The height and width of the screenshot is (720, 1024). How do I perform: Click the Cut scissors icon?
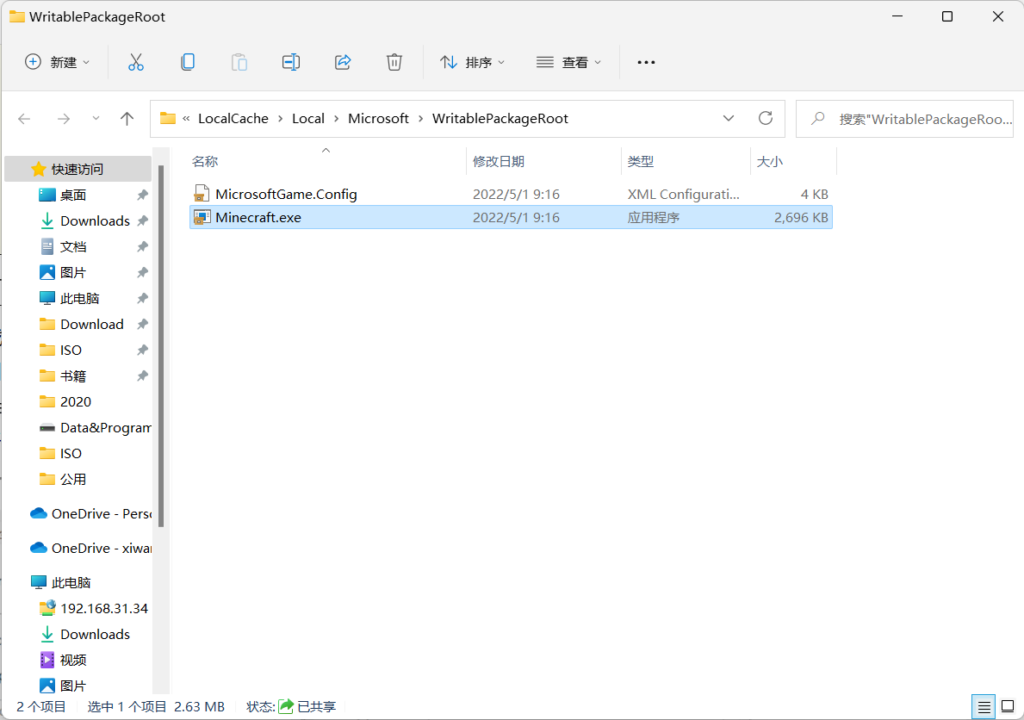135,62
